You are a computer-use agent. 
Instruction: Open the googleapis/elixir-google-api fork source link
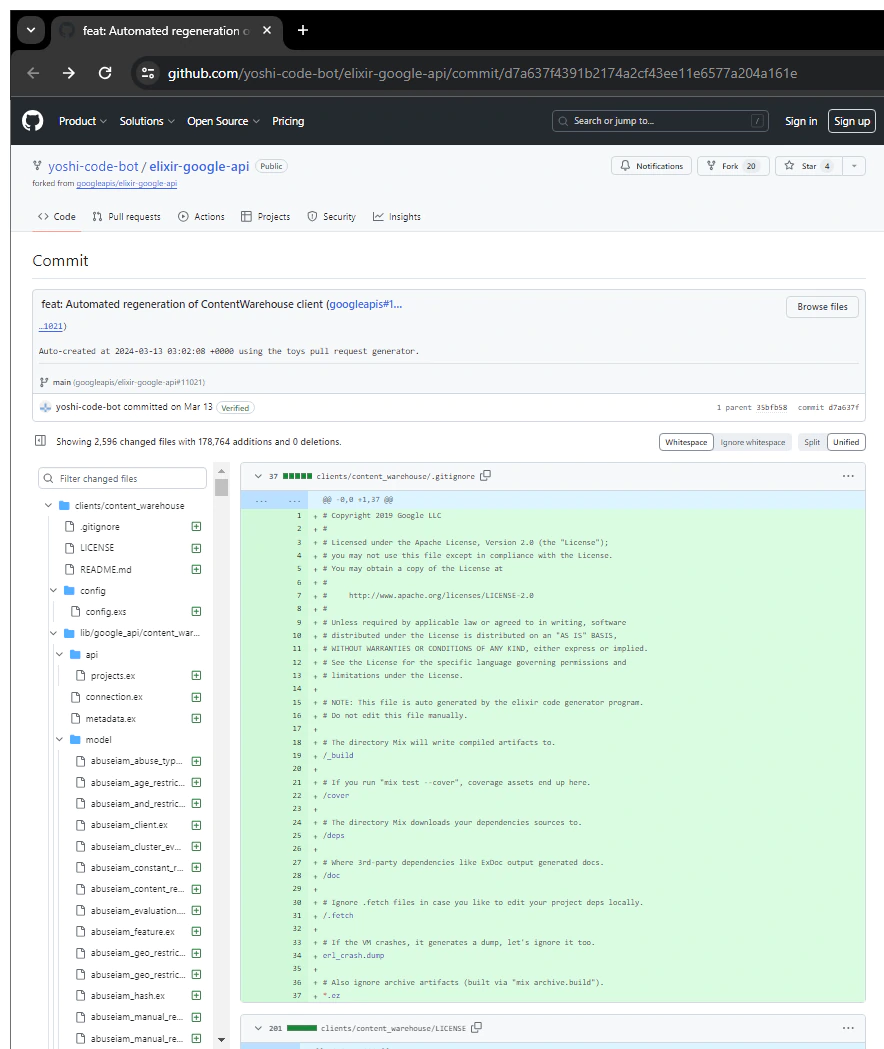(126, 183)
